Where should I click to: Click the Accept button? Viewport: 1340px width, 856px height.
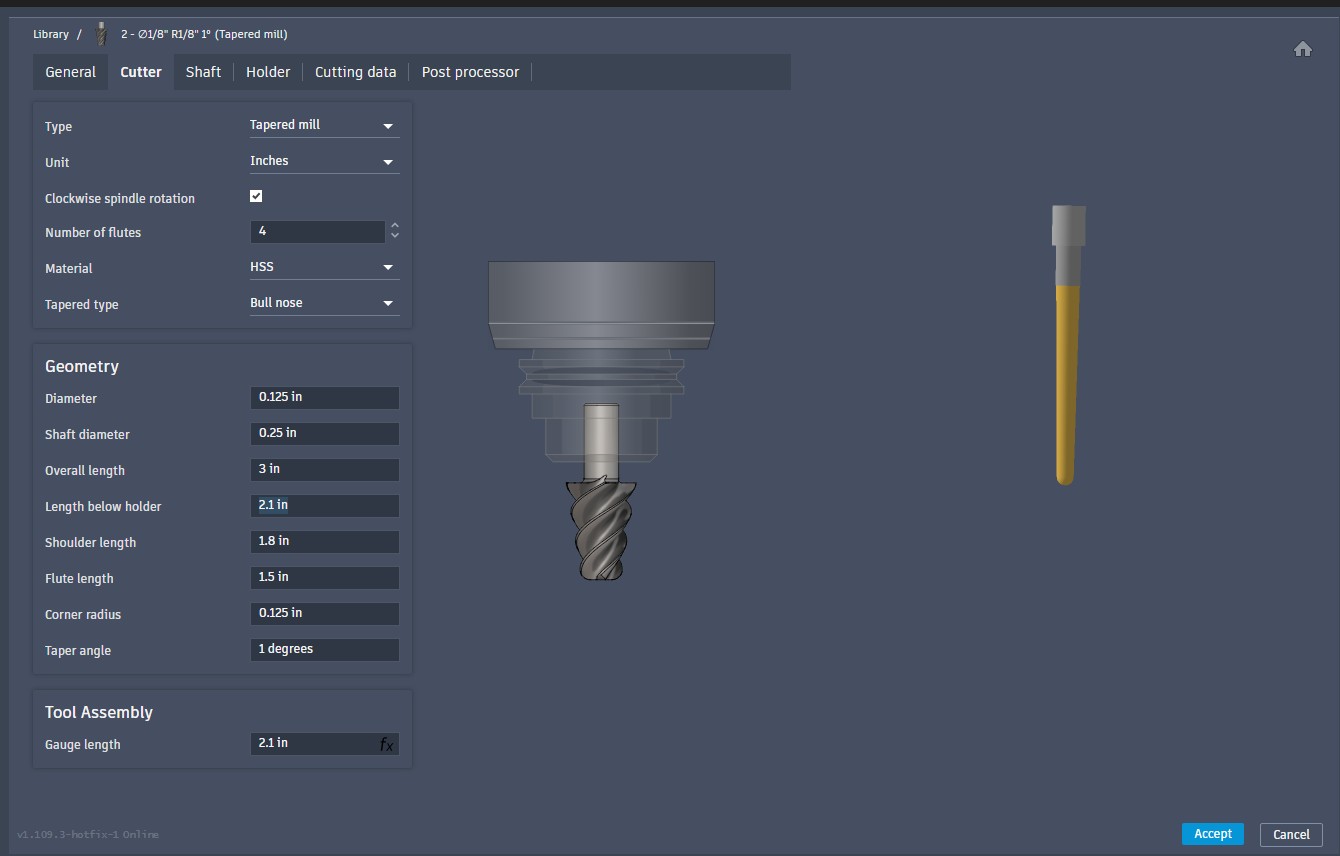pos(1212,834)
